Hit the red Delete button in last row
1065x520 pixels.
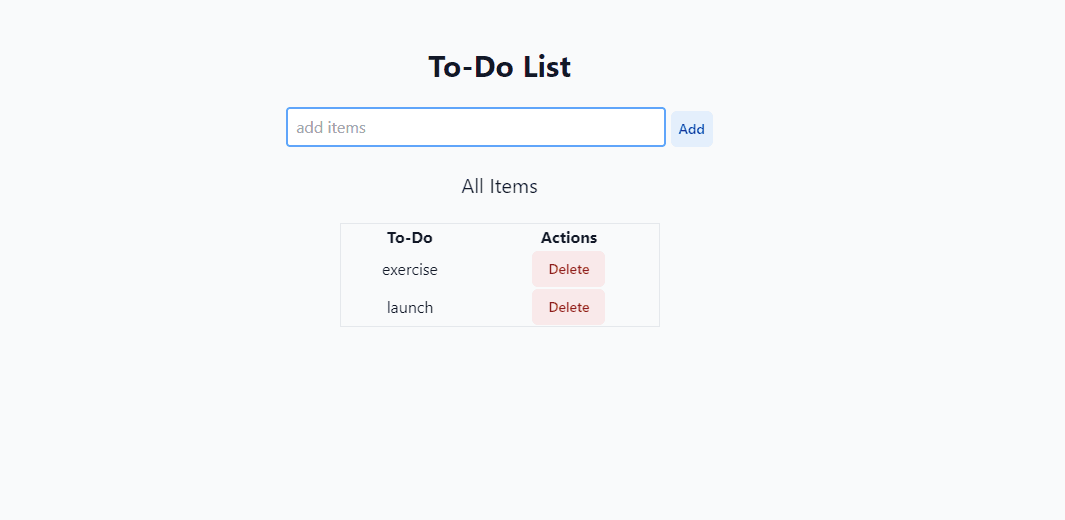[568, 307]
